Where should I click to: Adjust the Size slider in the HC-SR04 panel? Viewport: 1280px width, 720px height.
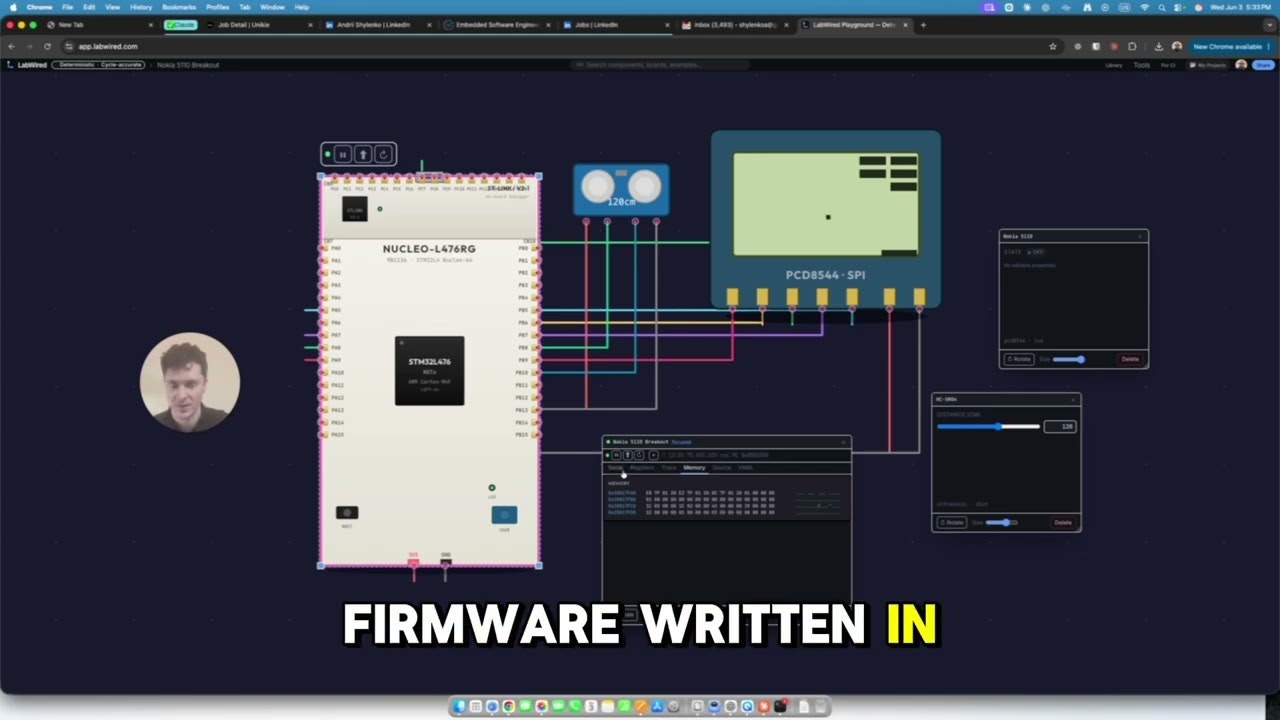[1001, 522]
